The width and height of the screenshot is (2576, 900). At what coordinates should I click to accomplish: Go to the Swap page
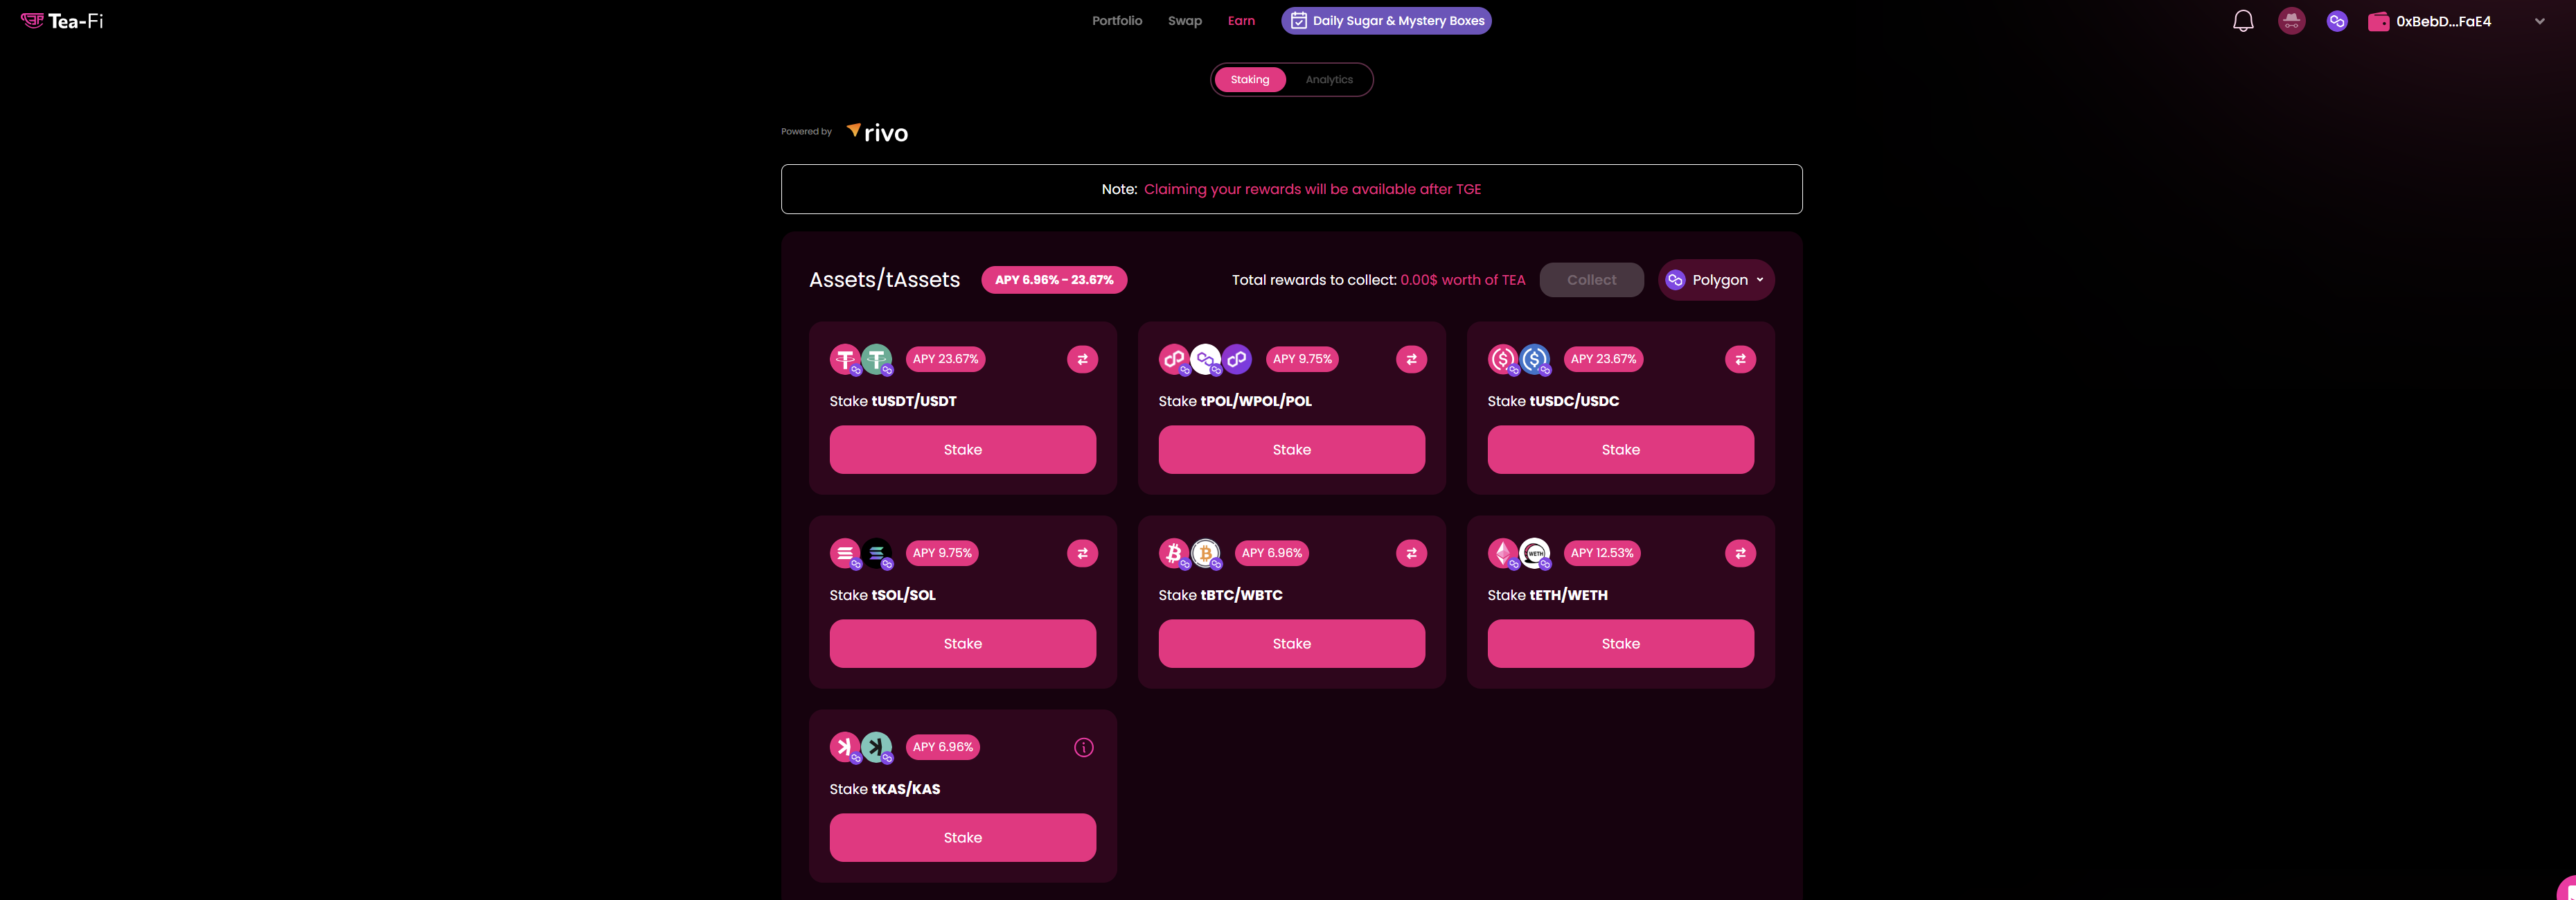[1184, 21]
